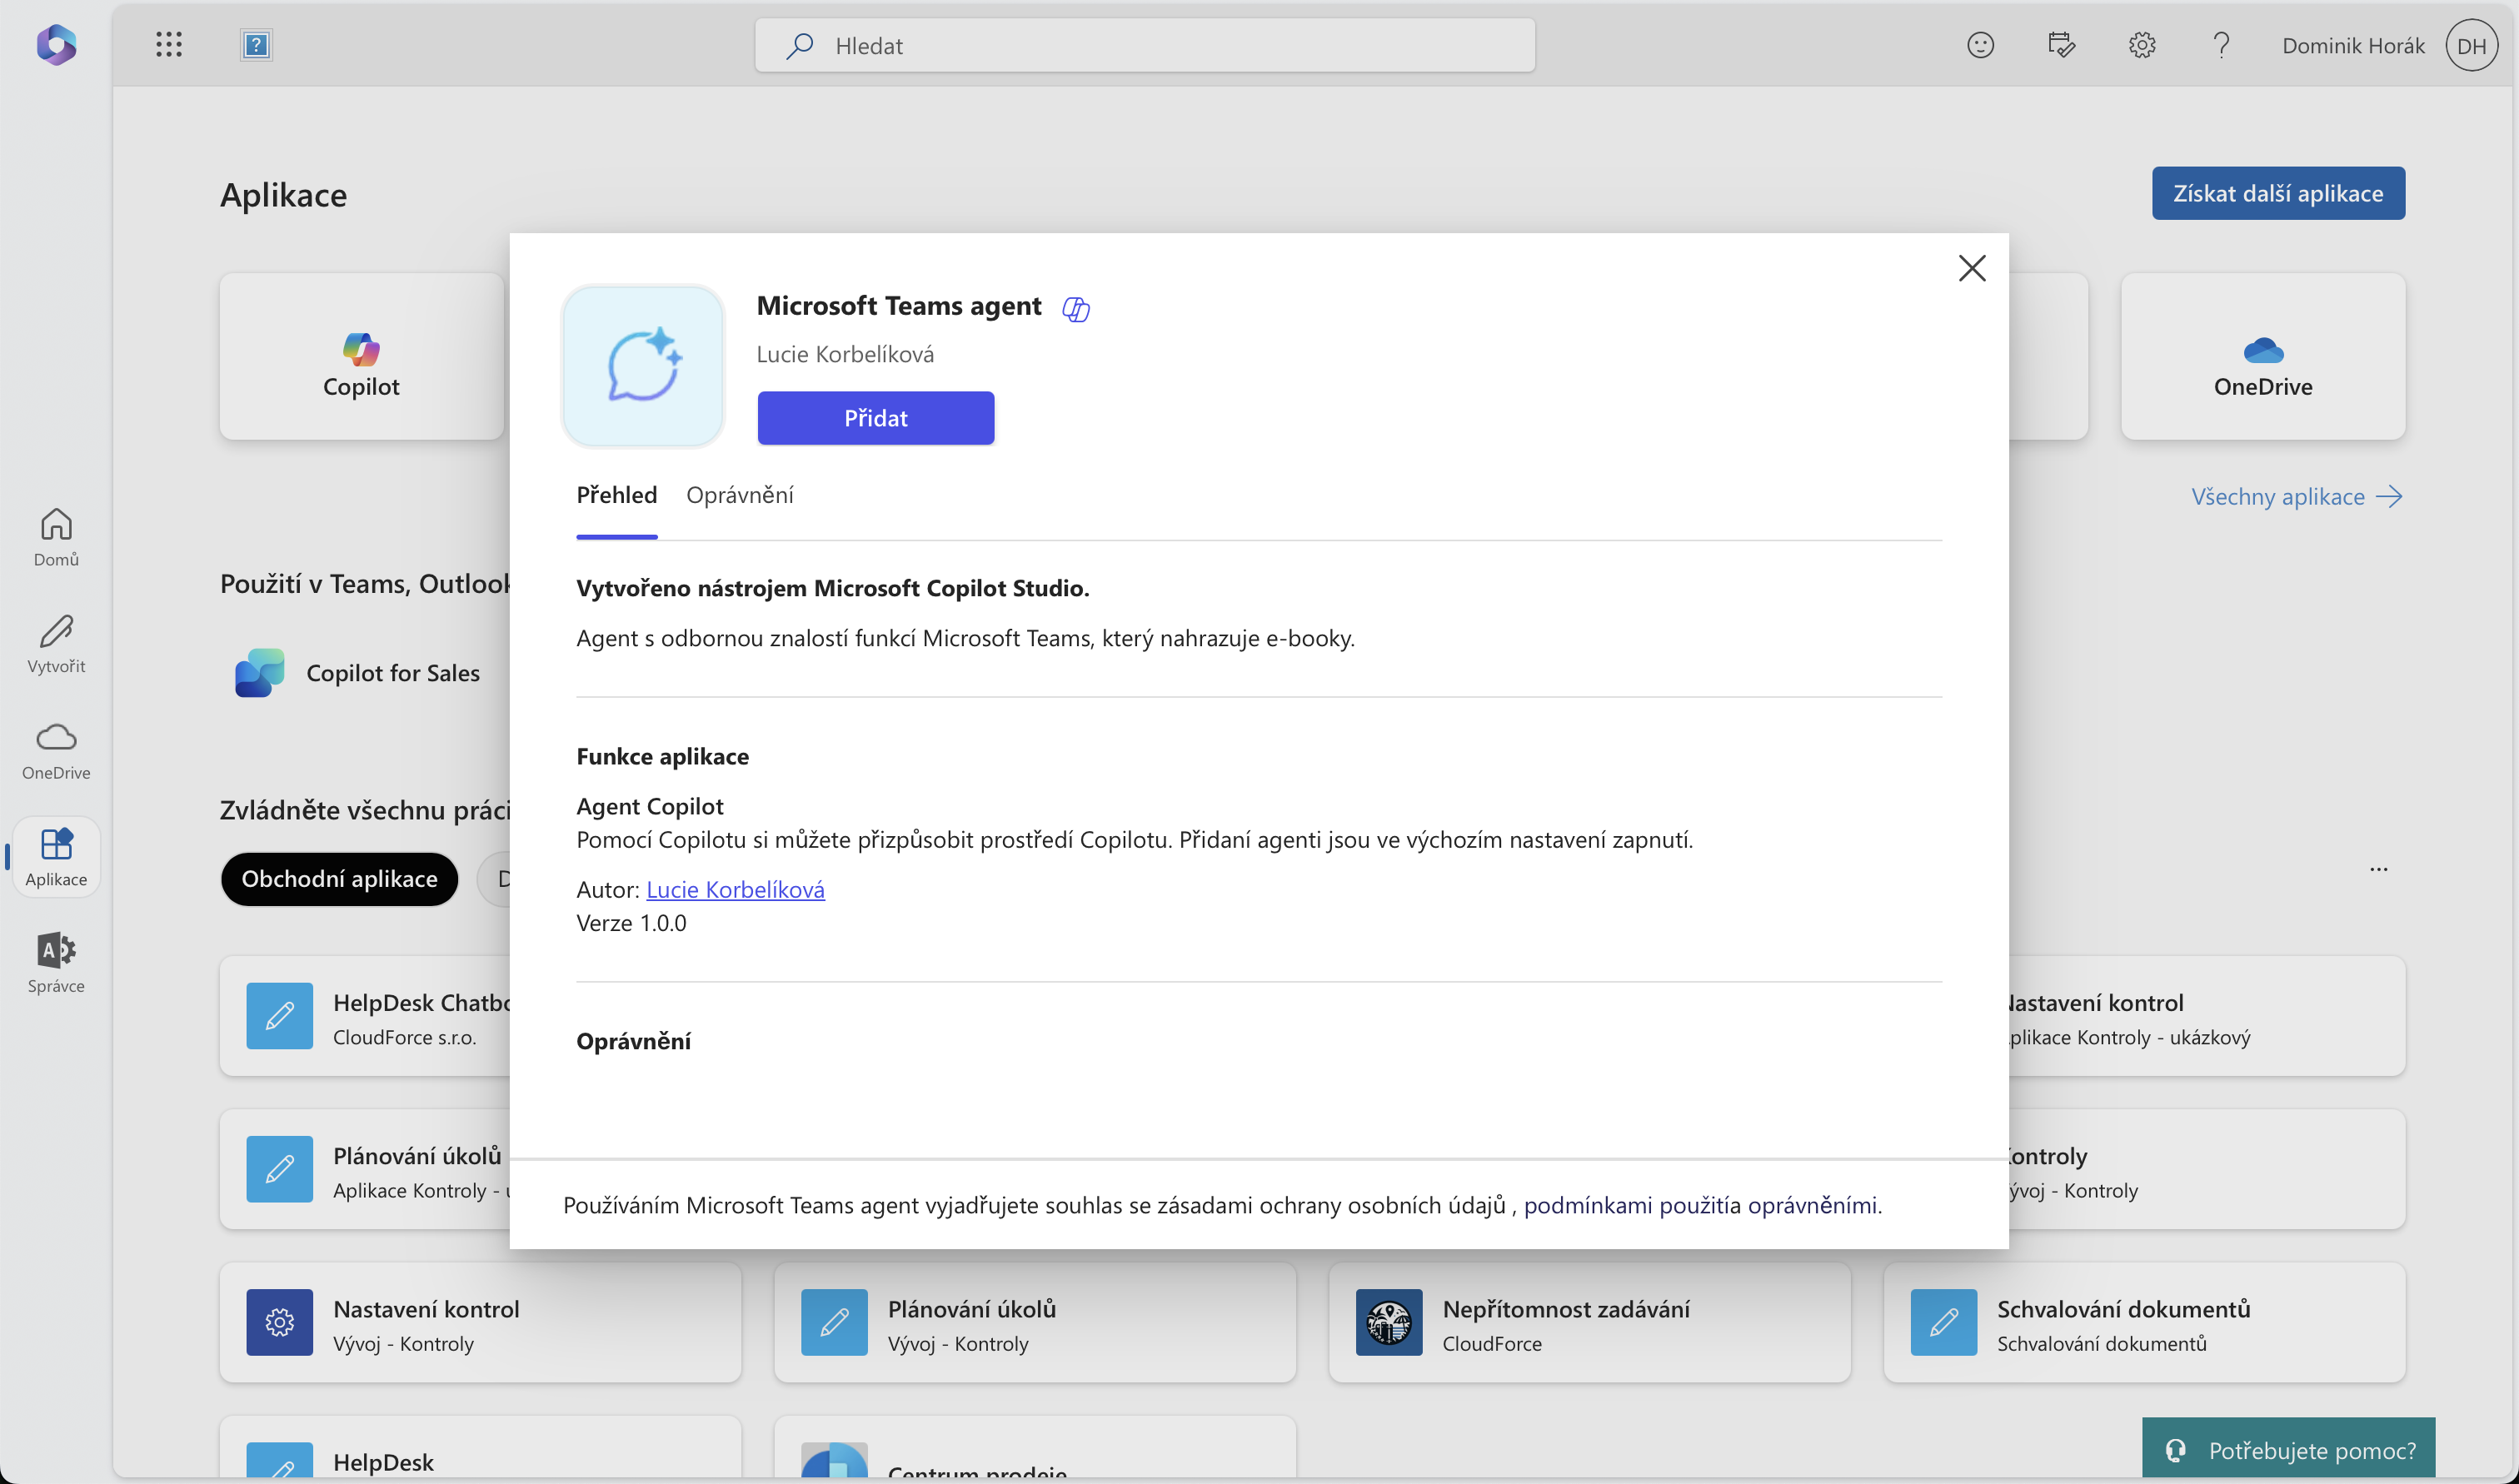Switch to the Oprávnění tab
This screenshot has height=1484, width=2519.
click(740, 495)
